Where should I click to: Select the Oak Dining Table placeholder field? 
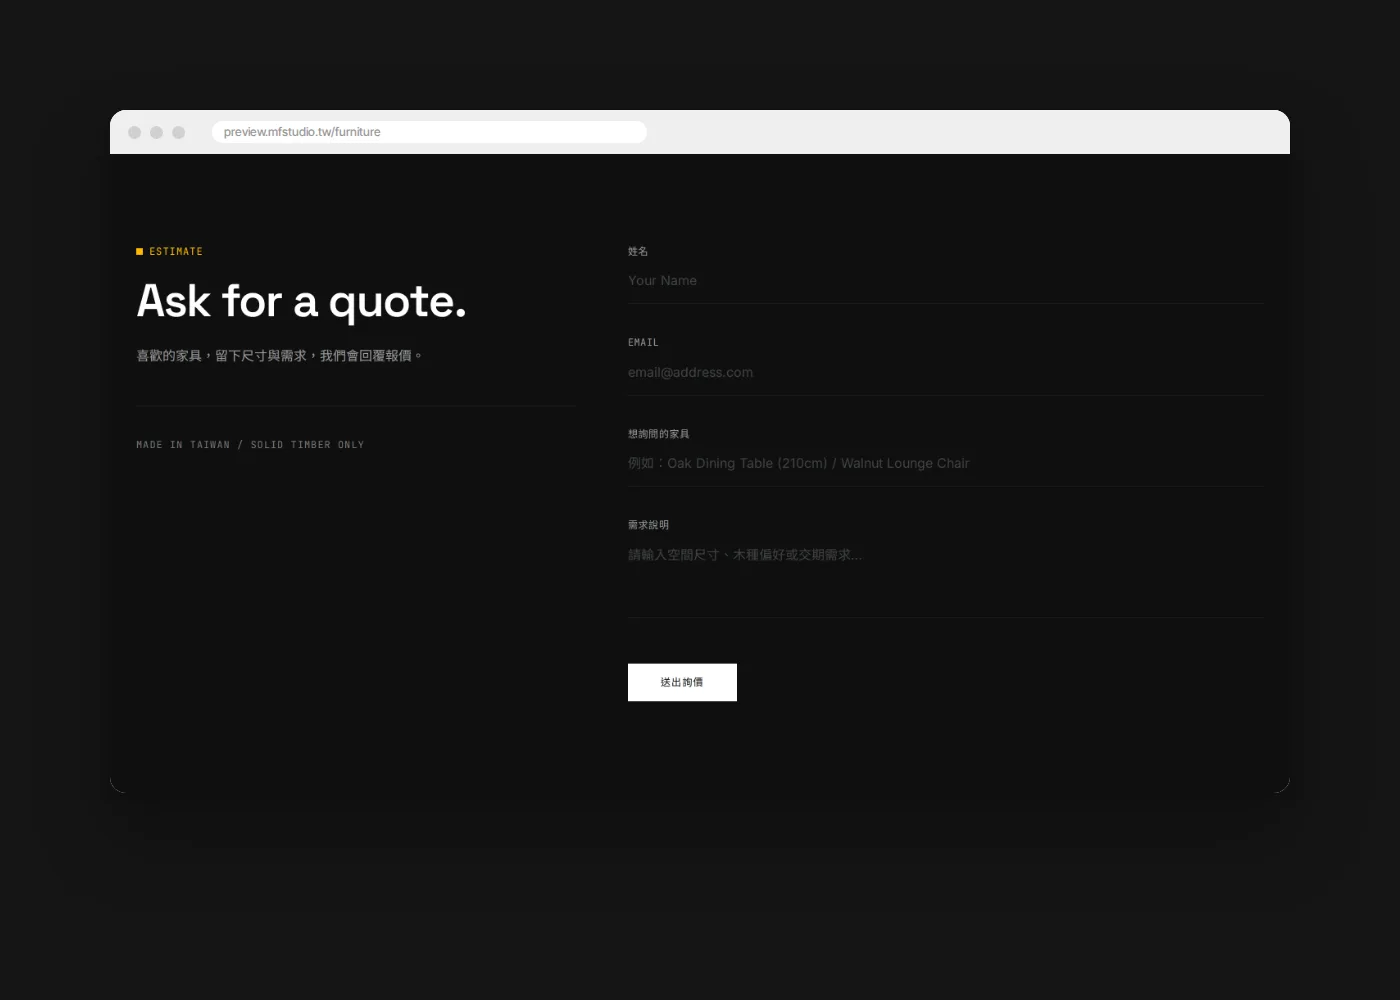945,464
